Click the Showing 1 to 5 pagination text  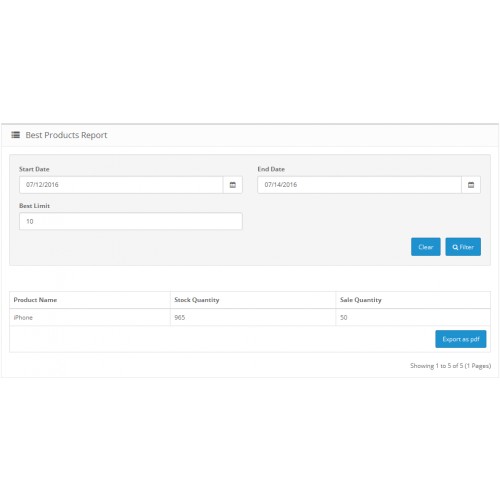point(450,366)
